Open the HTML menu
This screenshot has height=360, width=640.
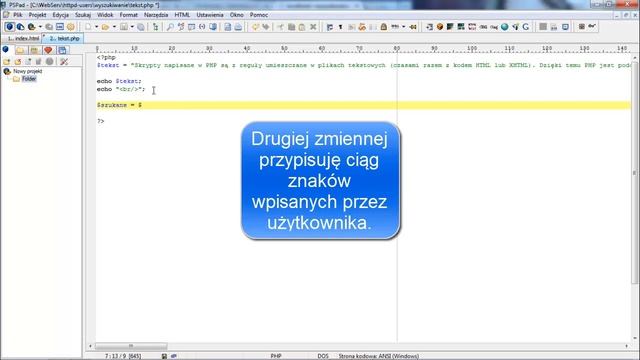point(182,15)
